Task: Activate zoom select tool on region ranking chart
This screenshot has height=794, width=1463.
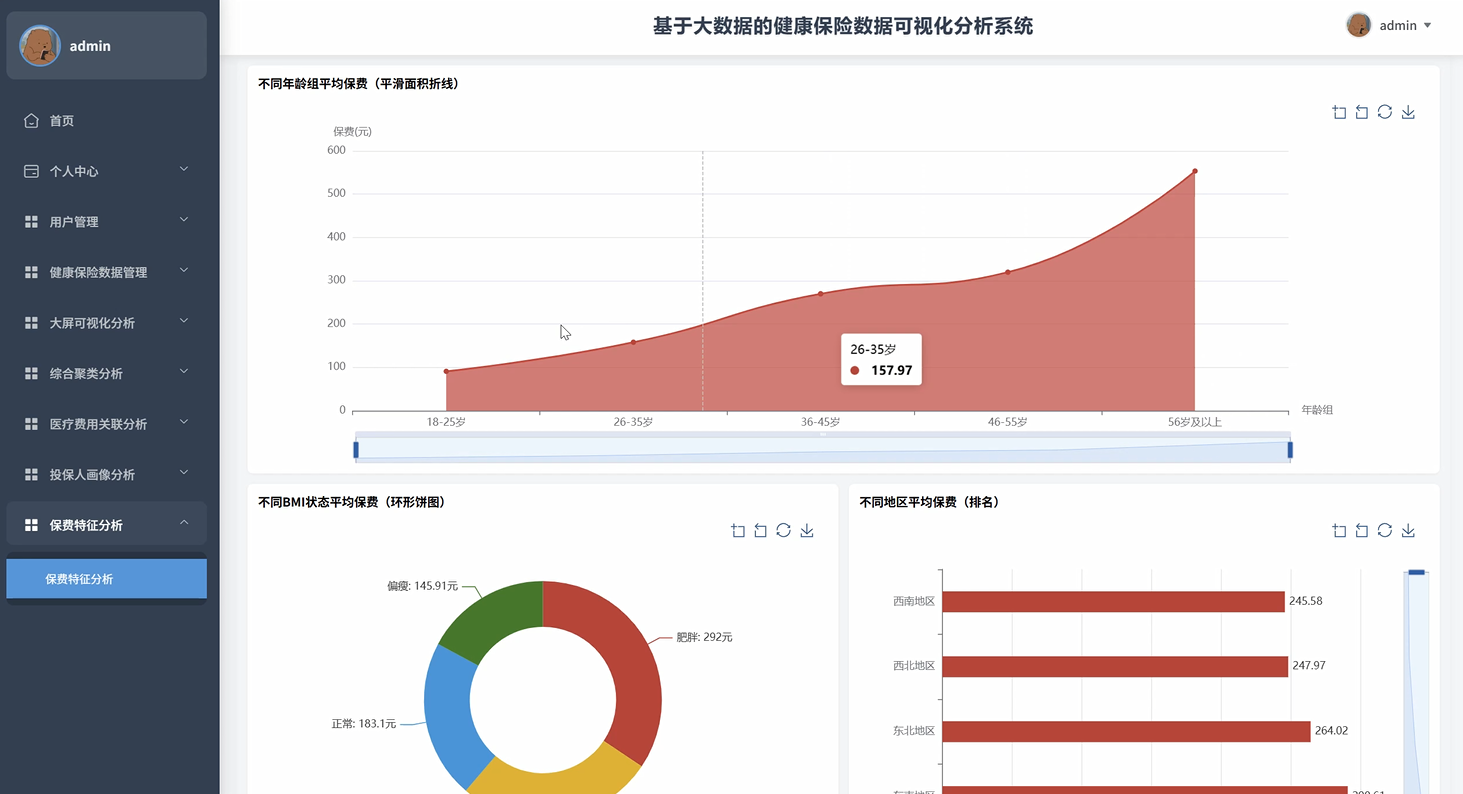Action: (1339, 531)
